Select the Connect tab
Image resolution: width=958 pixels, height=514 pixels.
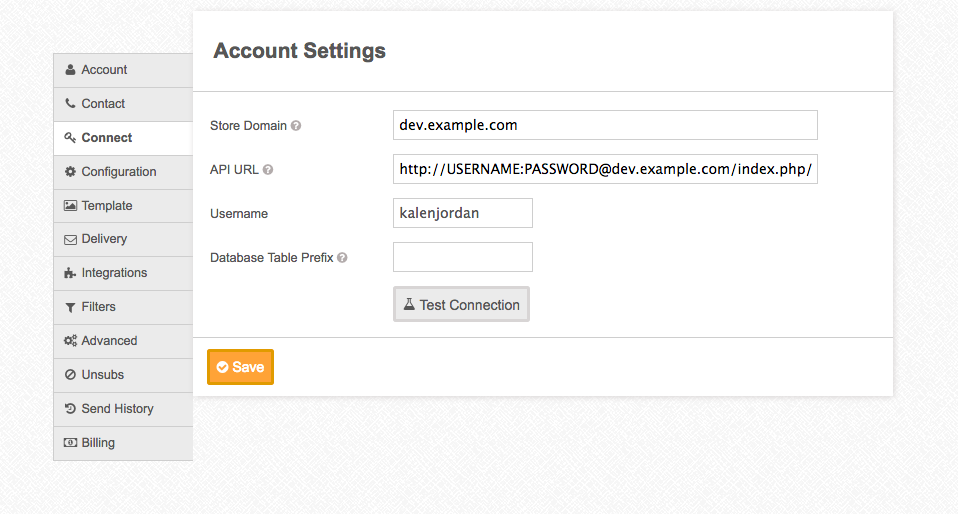tap(107, 138)
